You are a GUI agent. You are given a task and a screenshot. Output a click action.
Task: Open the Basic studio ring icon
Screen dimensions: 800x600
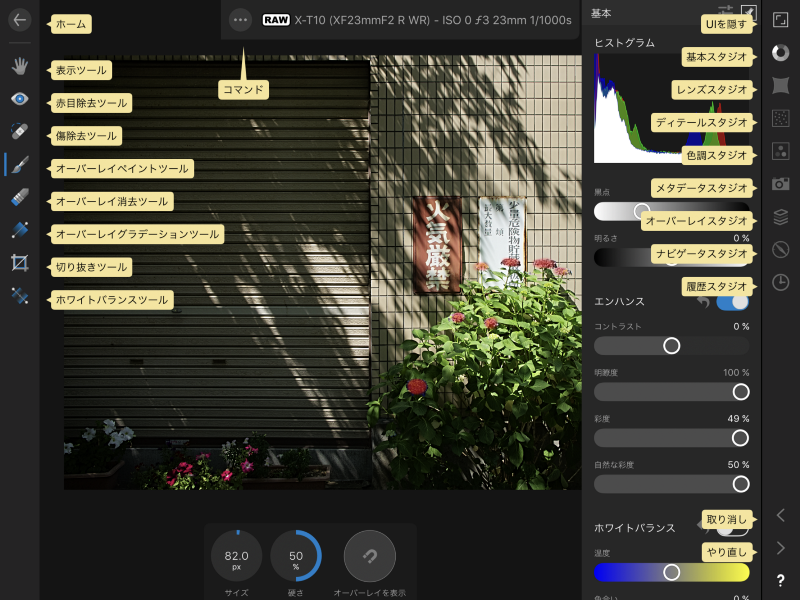click(781, 53)
